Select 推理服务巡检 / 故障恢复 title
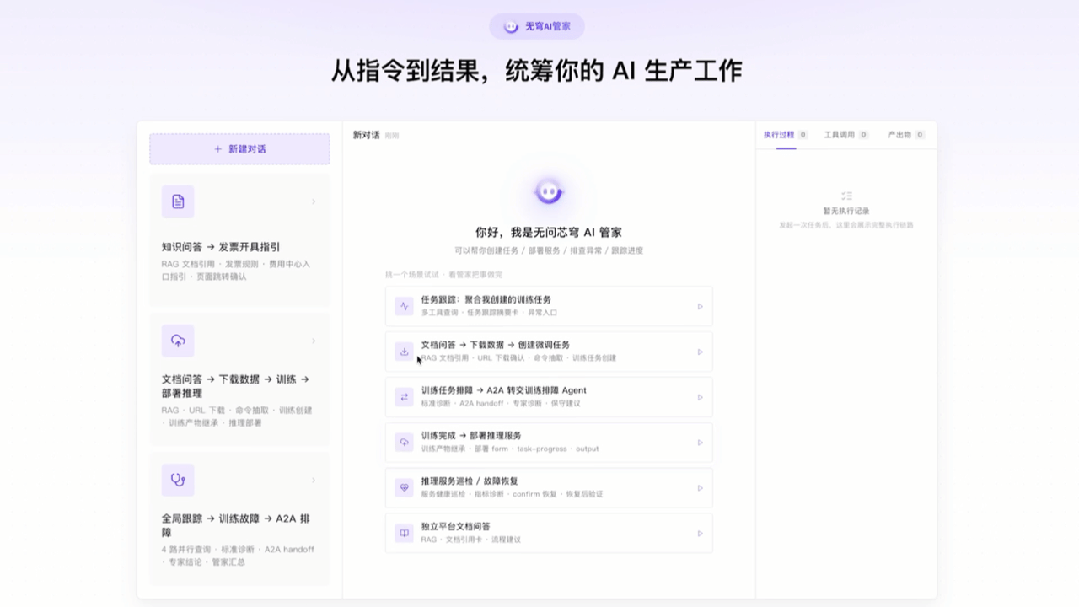Viewport: 1079px width, 607px height. coord(469,481)
